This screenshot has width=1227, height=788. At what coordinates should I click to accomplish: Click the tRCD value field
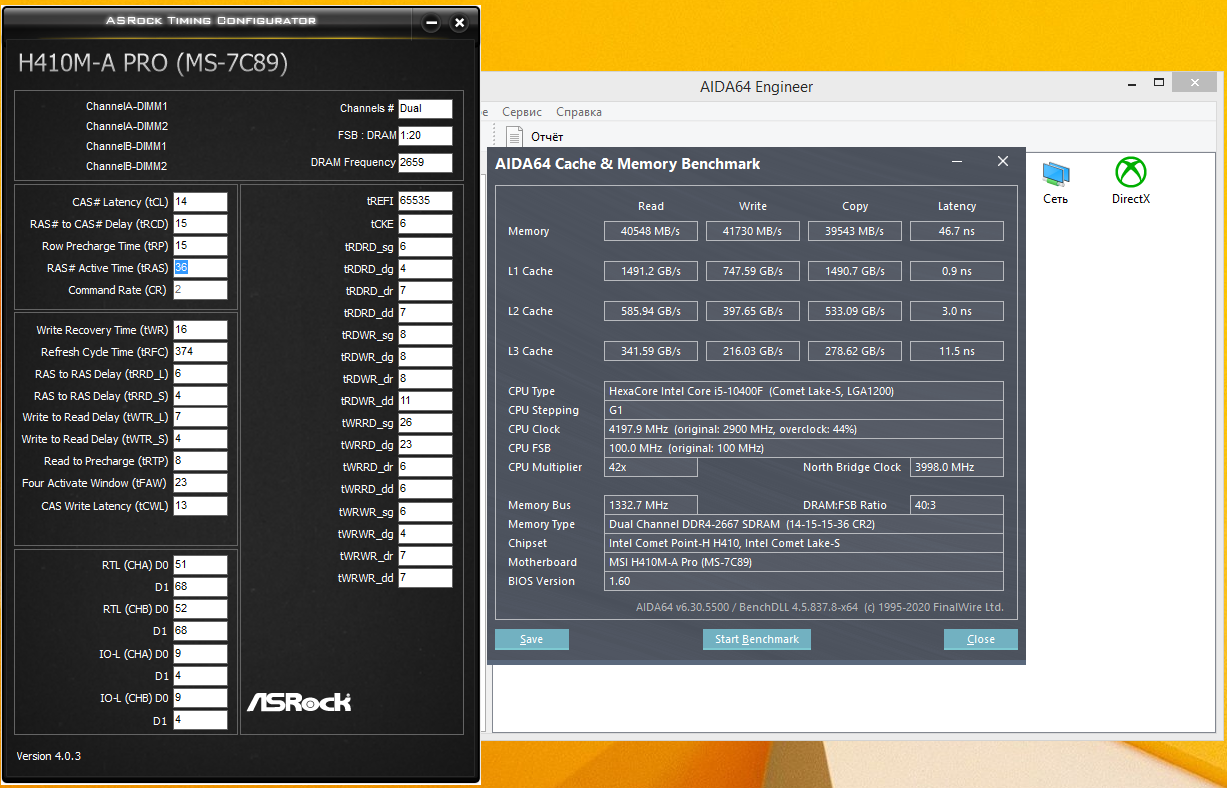coord(200,224)
